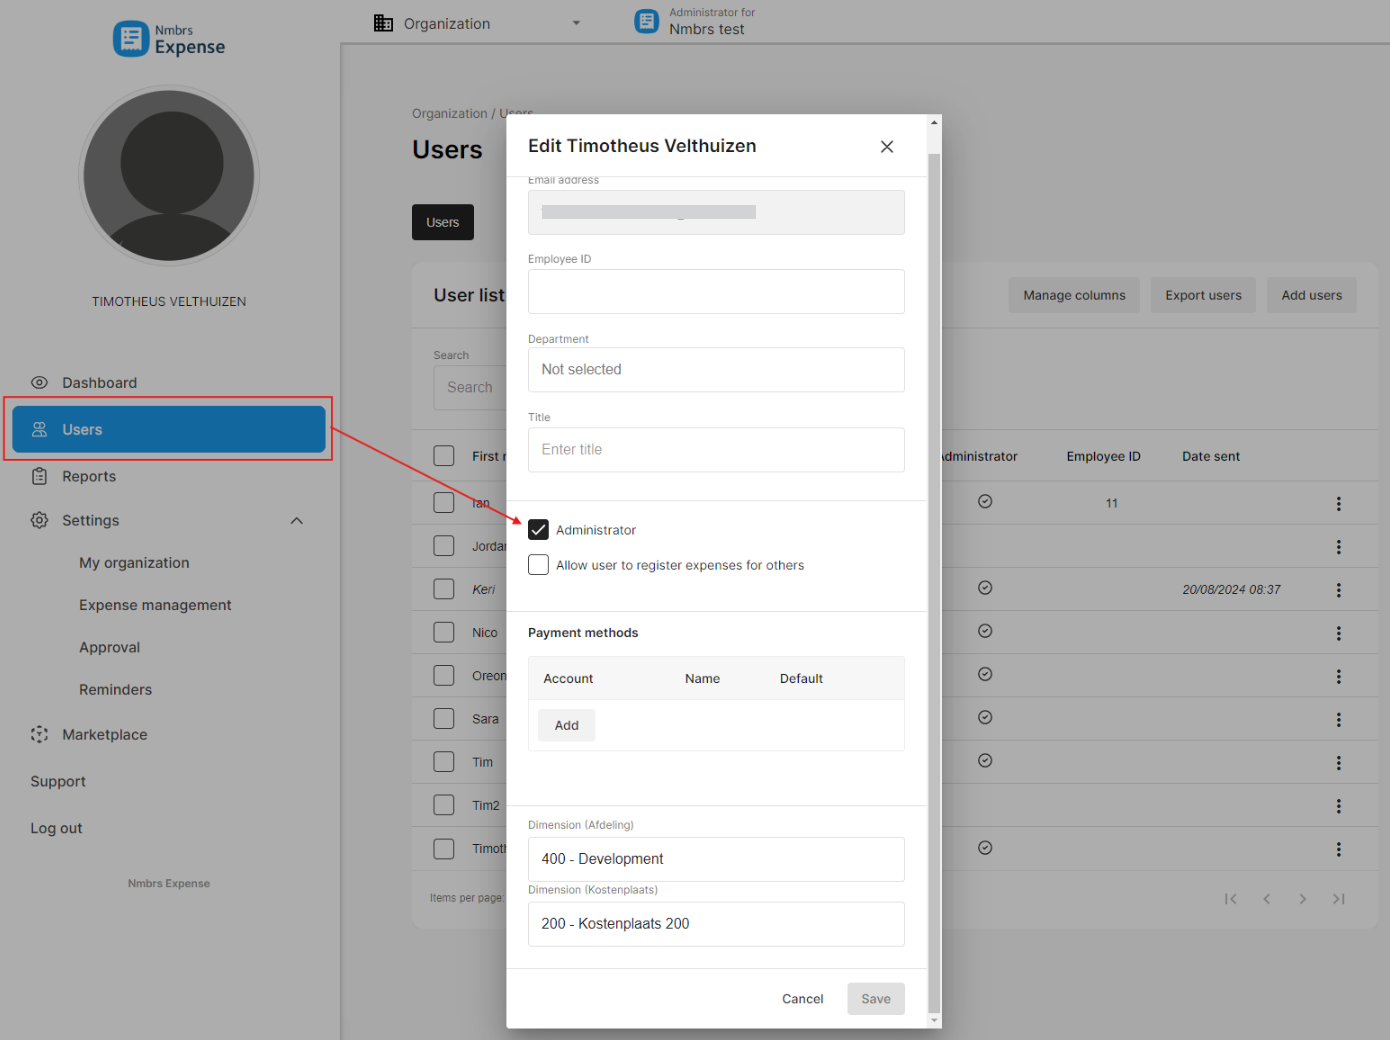
Task: Click the Nmbrs Expense logo icon
Action: tap(131, 39)
